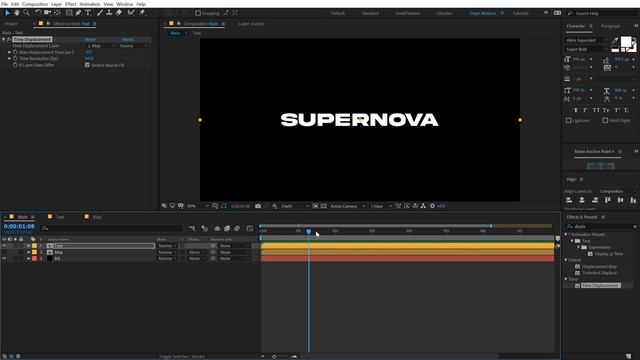Open Time Displacement Layer dropdown
This screenshot has width=640, height=360.
pos(101,46)
